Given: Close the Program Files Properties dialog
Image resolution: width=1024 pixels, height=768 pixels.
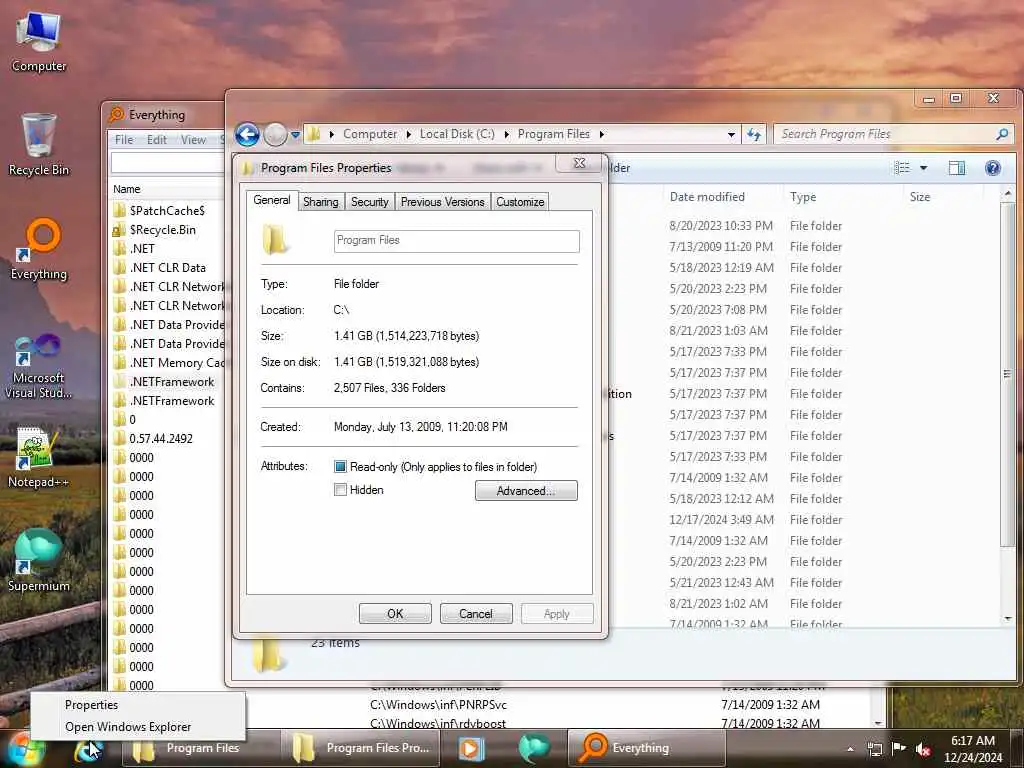Looking at the screenshot, I should [x=579, y=163].
